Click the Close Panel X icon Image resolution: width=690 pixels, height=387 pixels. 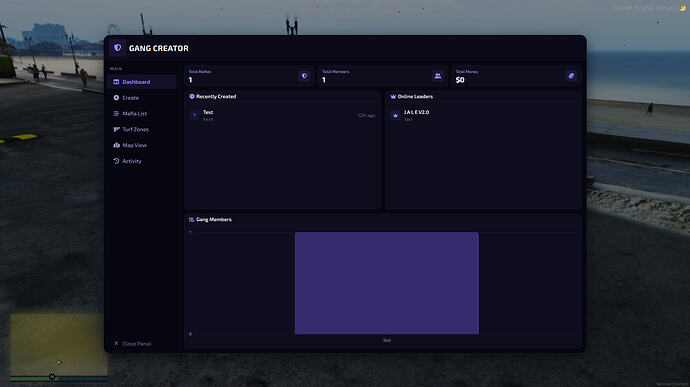pos(116,343)
